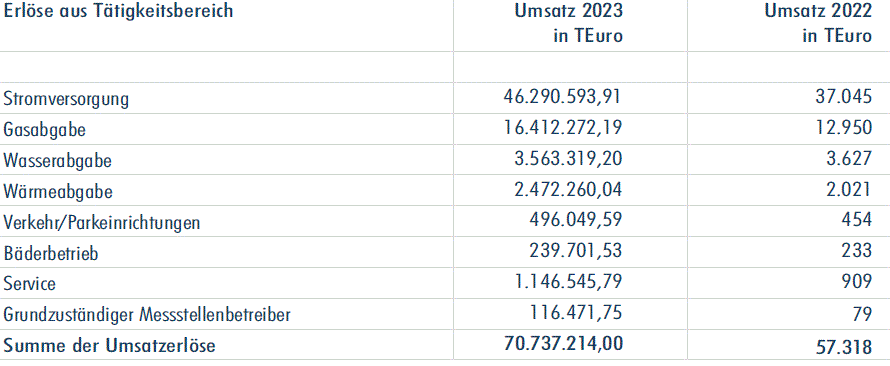This screenshot has width=890, height=366.
Task: Click the Service row label
Action: coord(30,283)
